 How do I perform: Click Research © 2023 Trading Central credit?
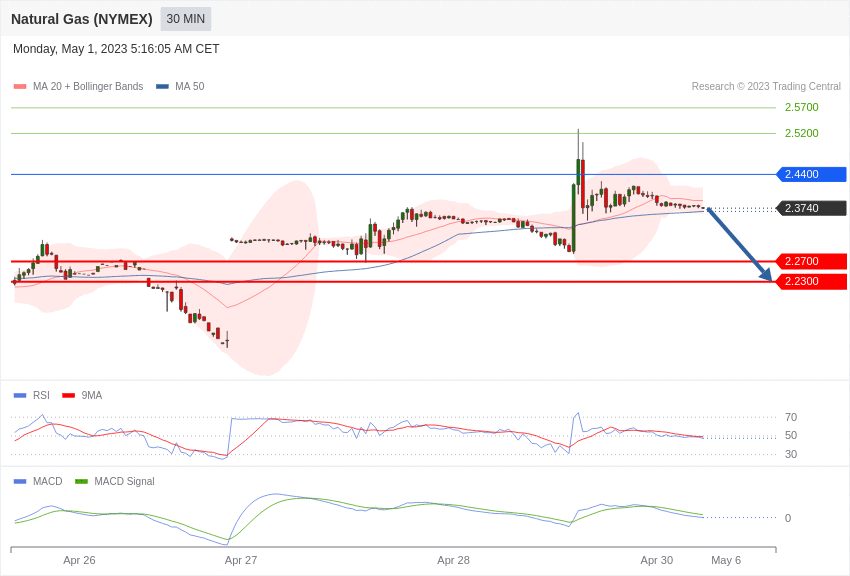(766, 87)
